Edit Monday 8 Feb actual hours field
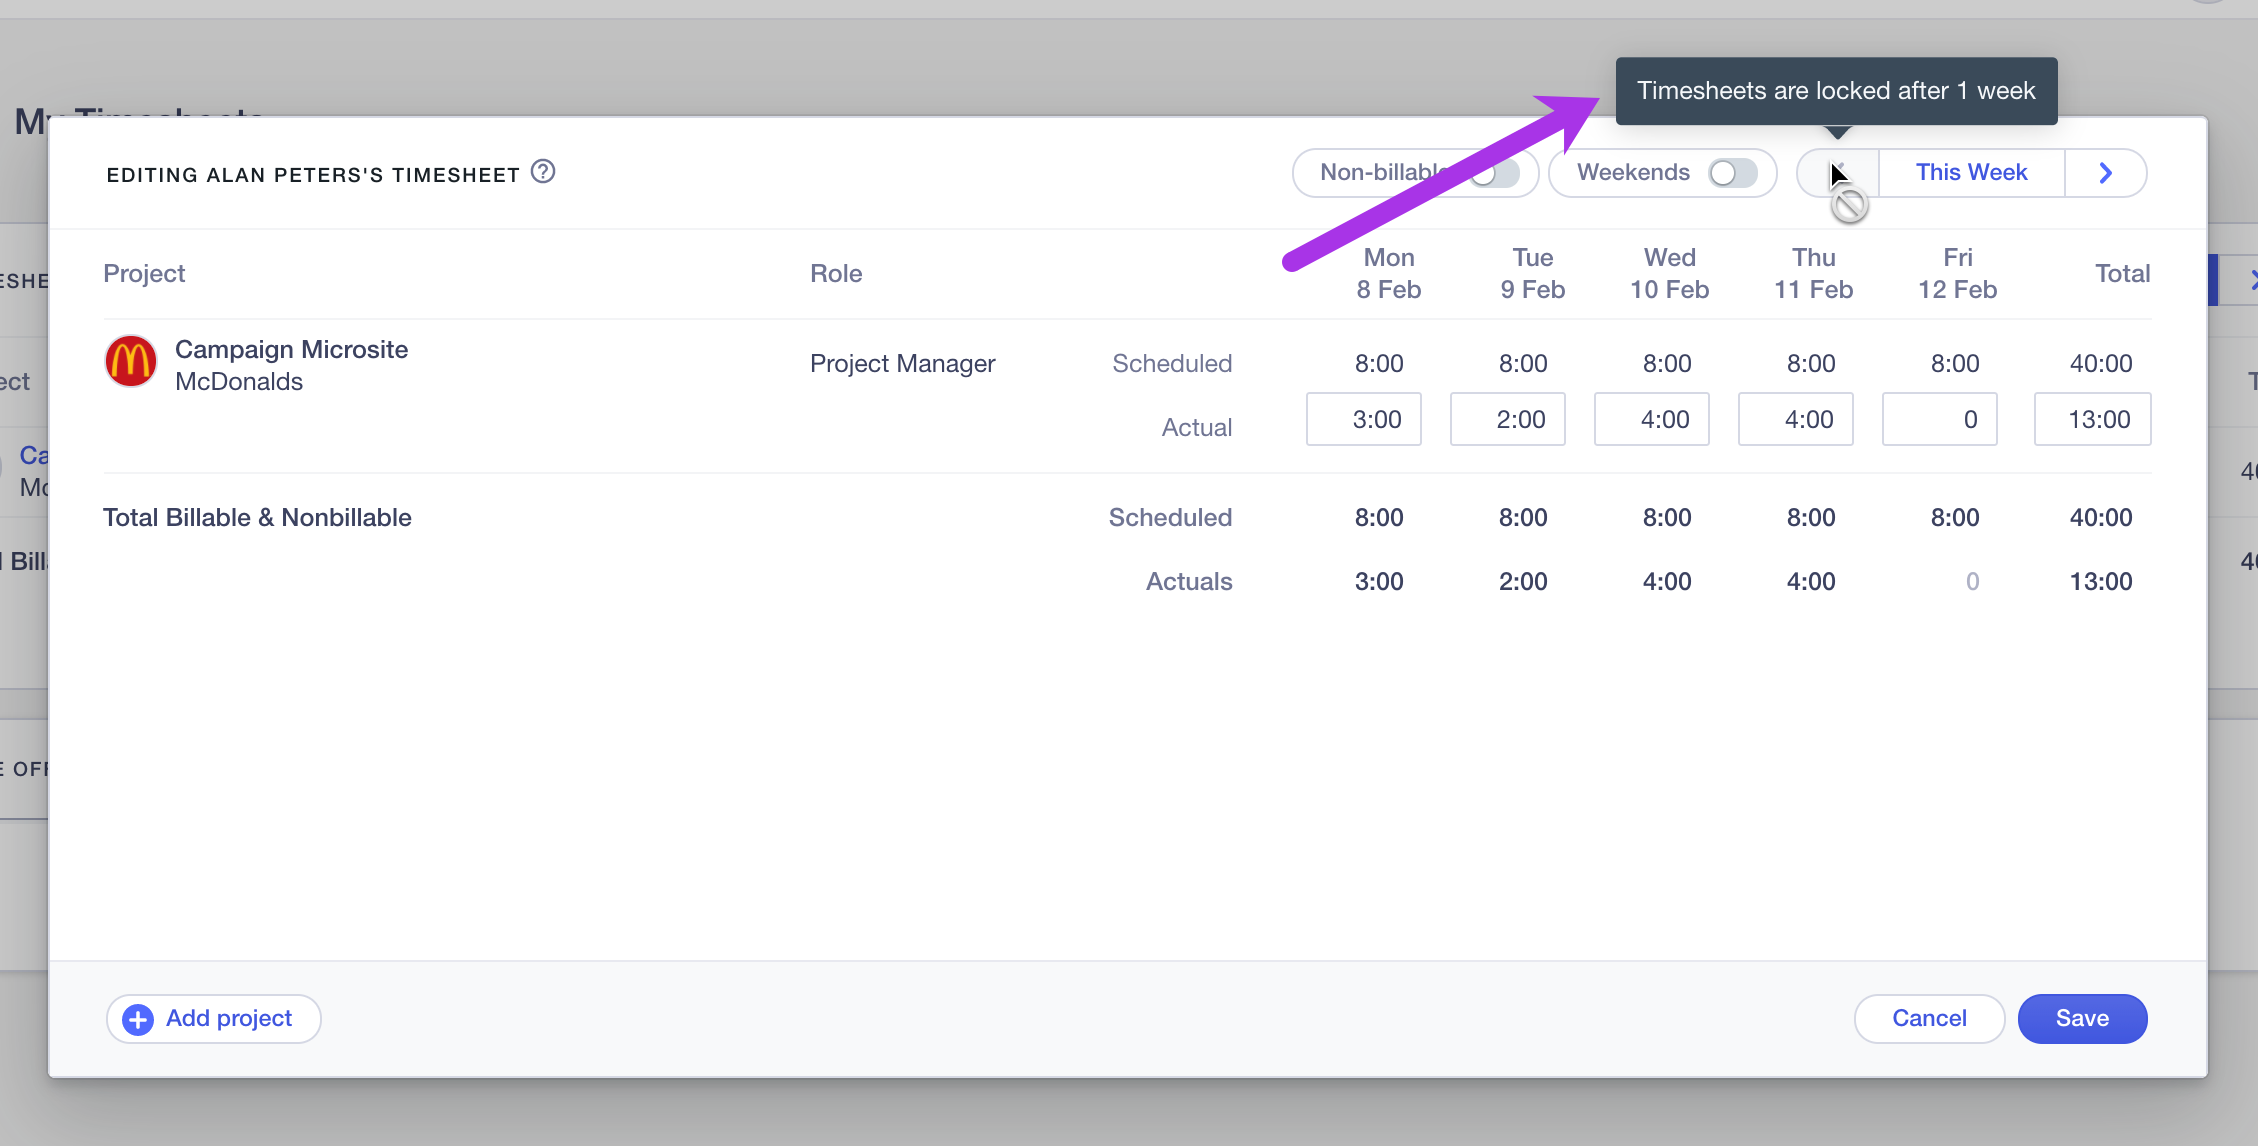 [1364, 420]
